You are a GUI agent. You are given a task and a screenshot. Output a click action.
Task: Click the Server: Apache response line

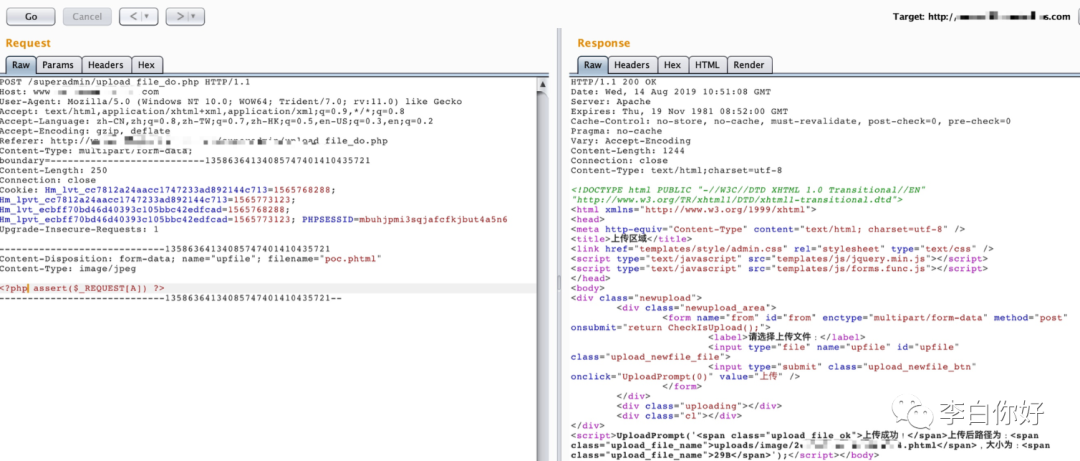coord(610,101)
